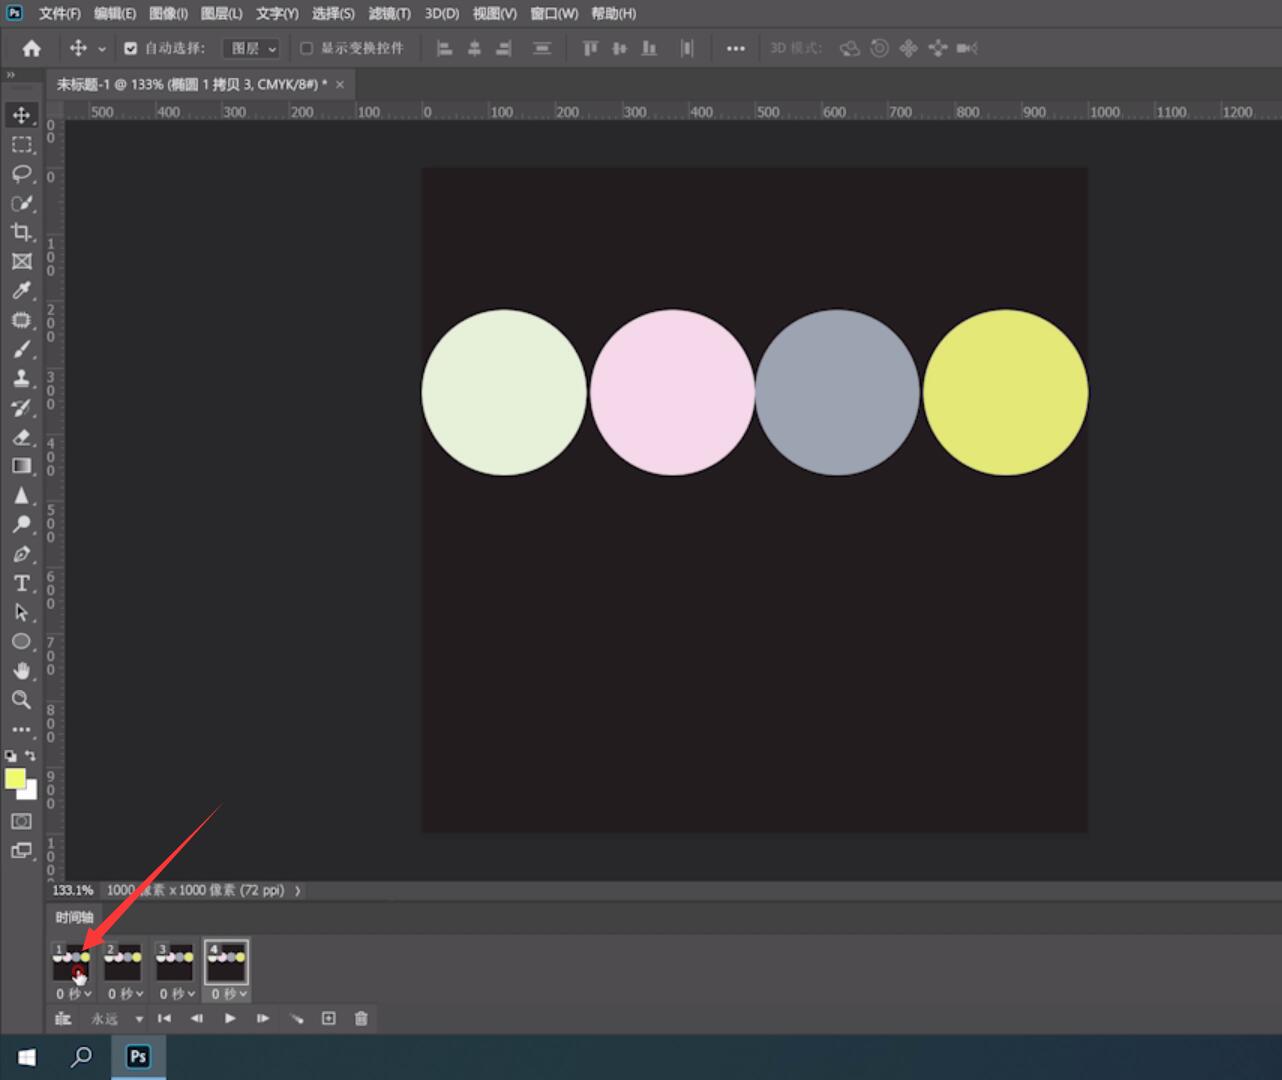Open the Edit Toolbar three-dots menu

[x=21, y=729]
